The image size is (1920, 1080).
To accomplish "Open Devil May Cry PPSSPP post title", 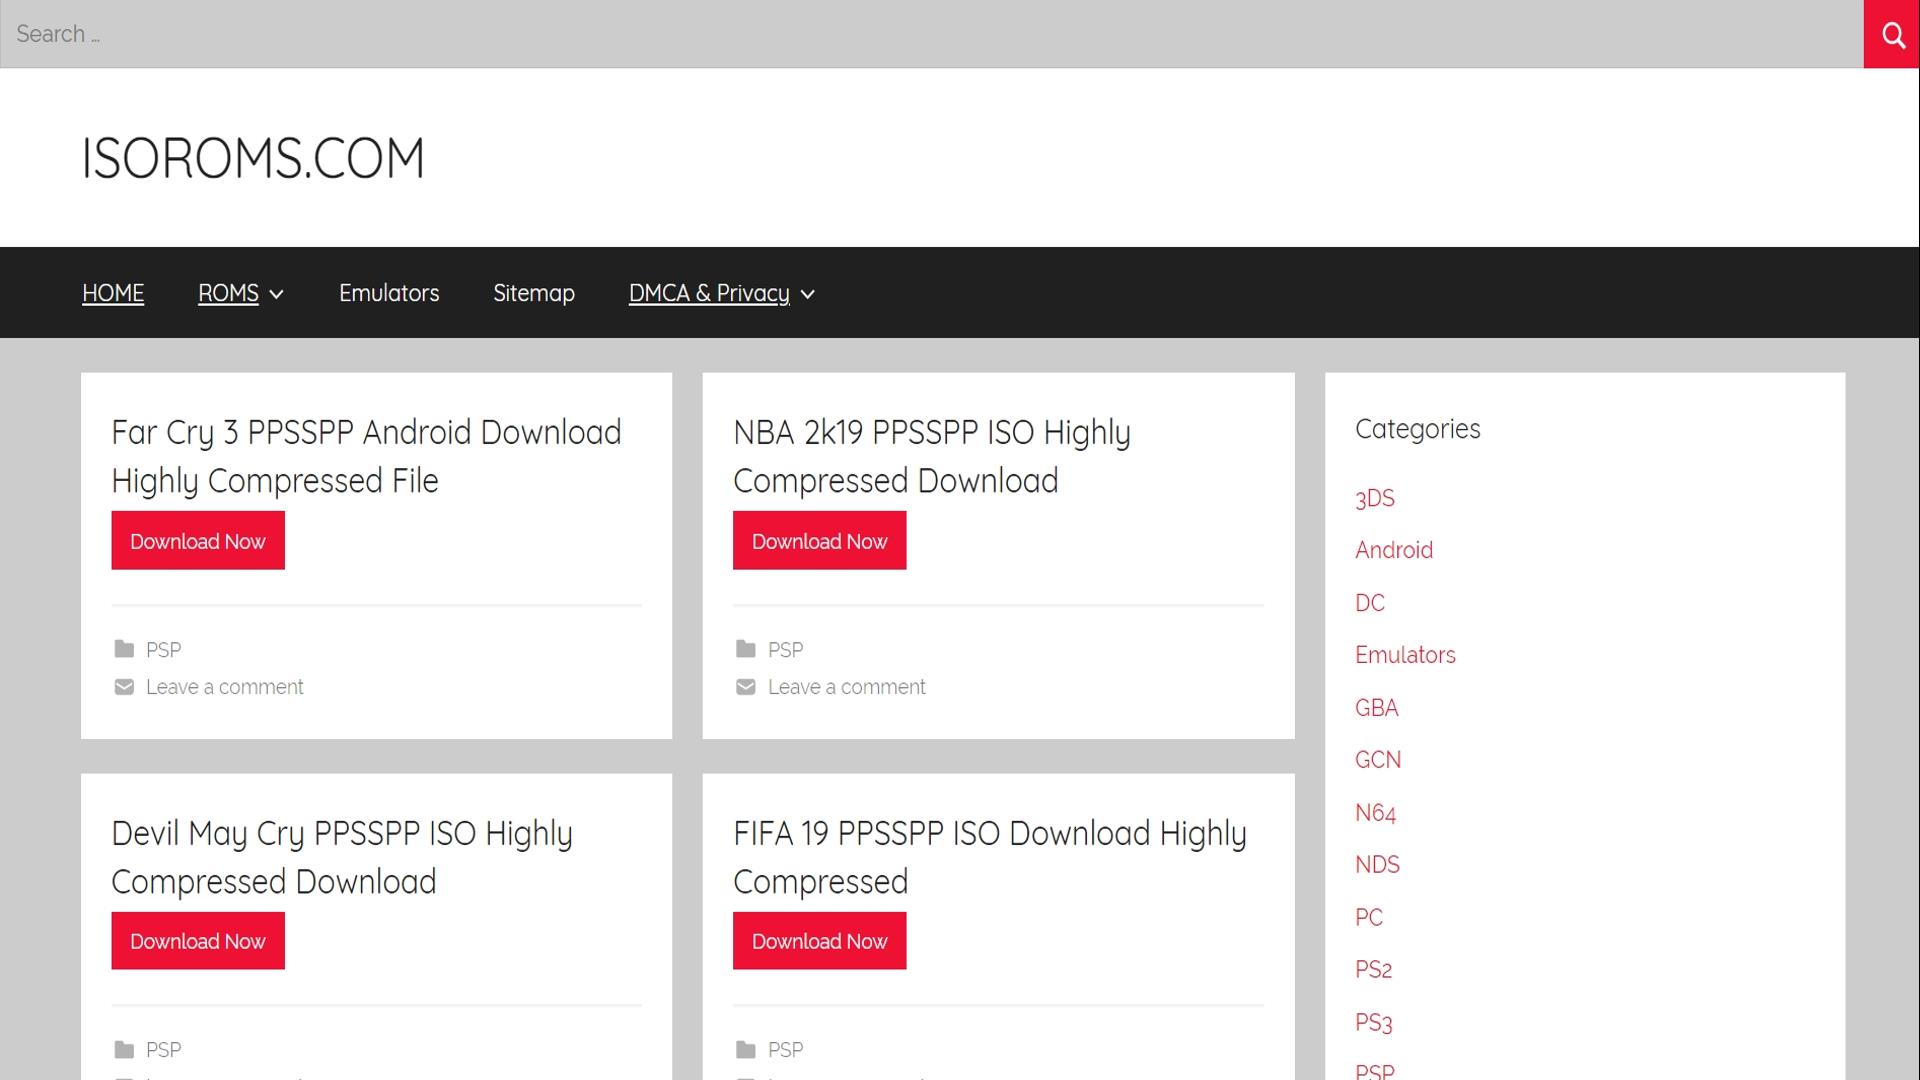I will pos(342,857).
